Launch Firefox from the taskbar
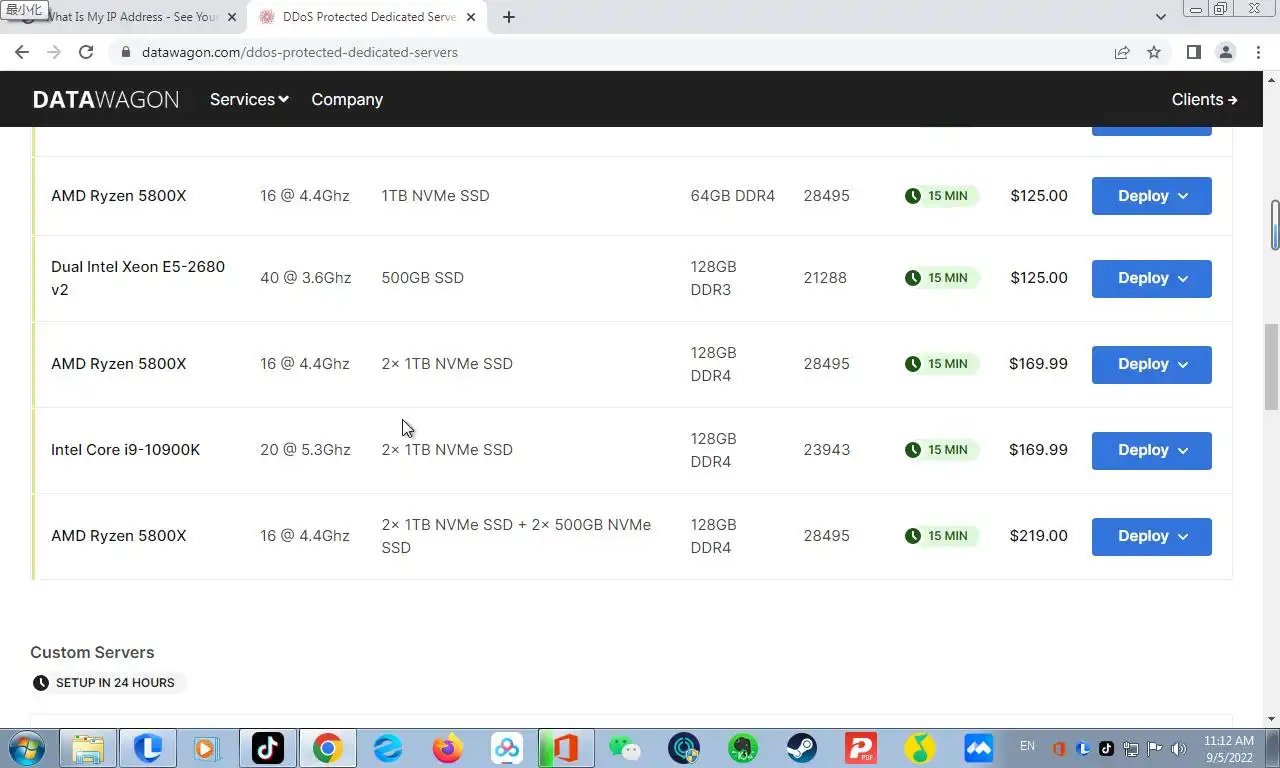The width and height of the screenshot is (1280, 768). pos(448,748)
